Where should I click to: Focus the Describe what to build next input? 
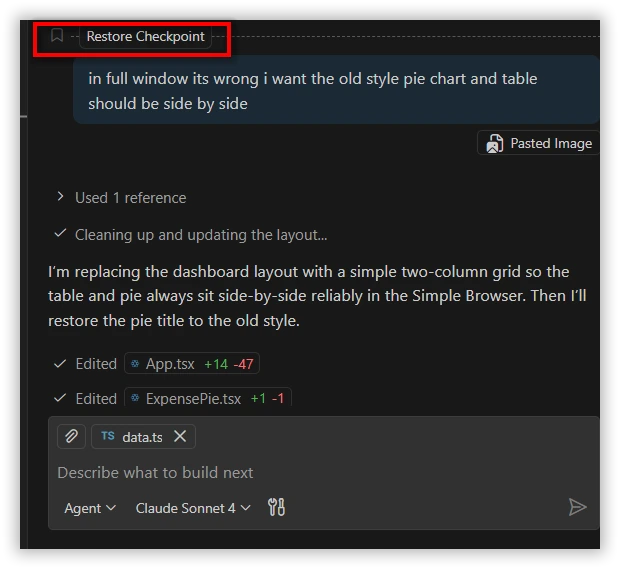[x=300, y=472]
